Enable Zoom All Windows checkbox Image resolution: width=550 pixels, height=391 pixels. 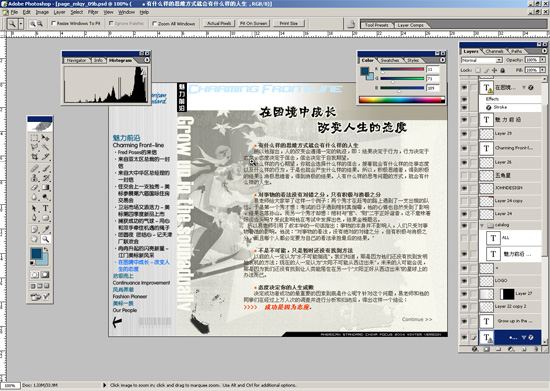[154, 23]
